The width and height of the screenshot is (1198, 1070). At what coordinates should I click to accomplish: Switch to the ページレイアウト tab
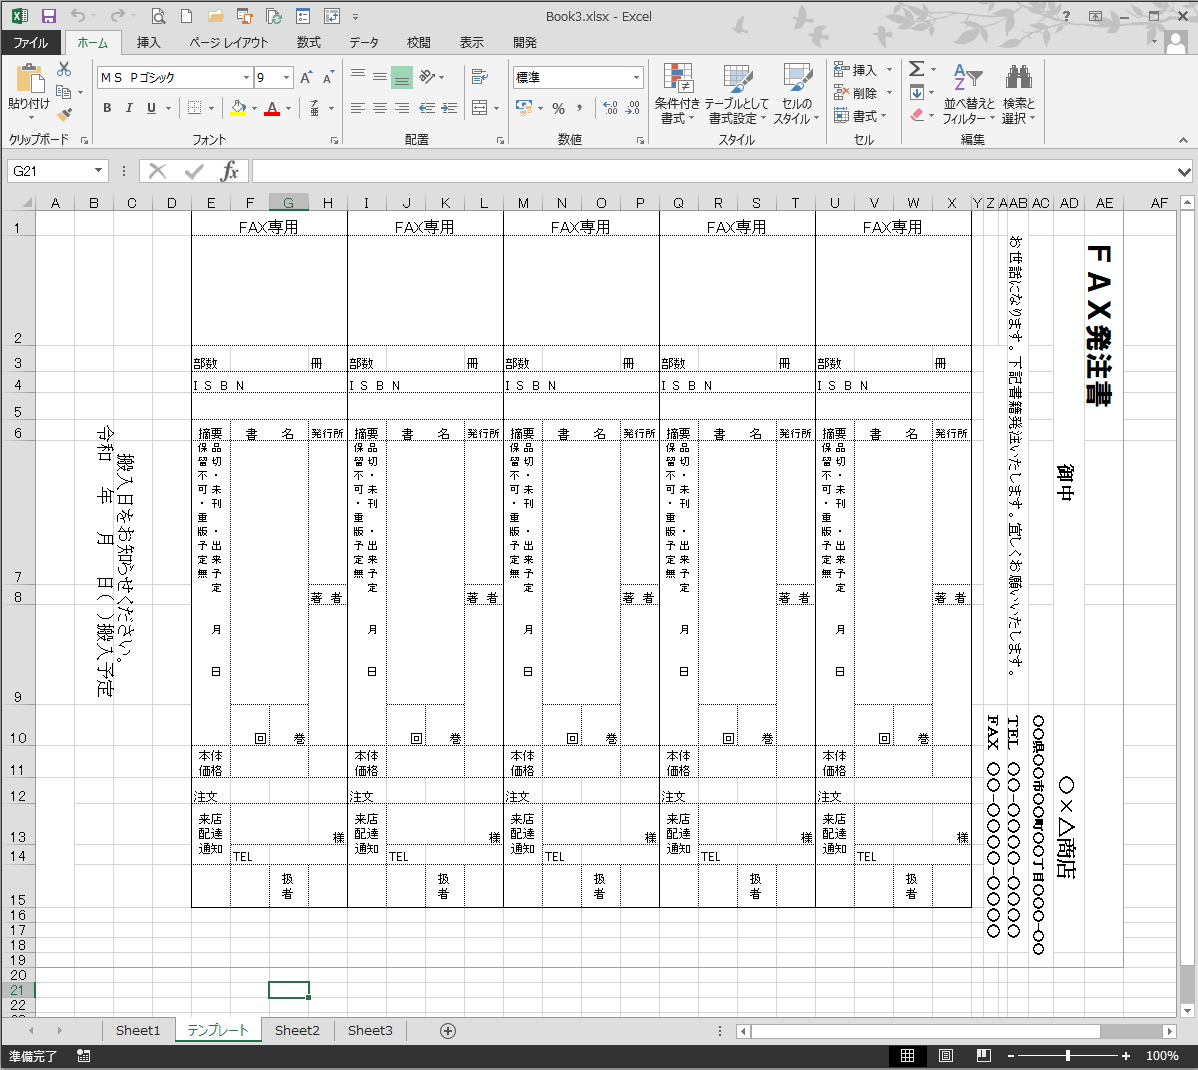(x=228, y=43)
